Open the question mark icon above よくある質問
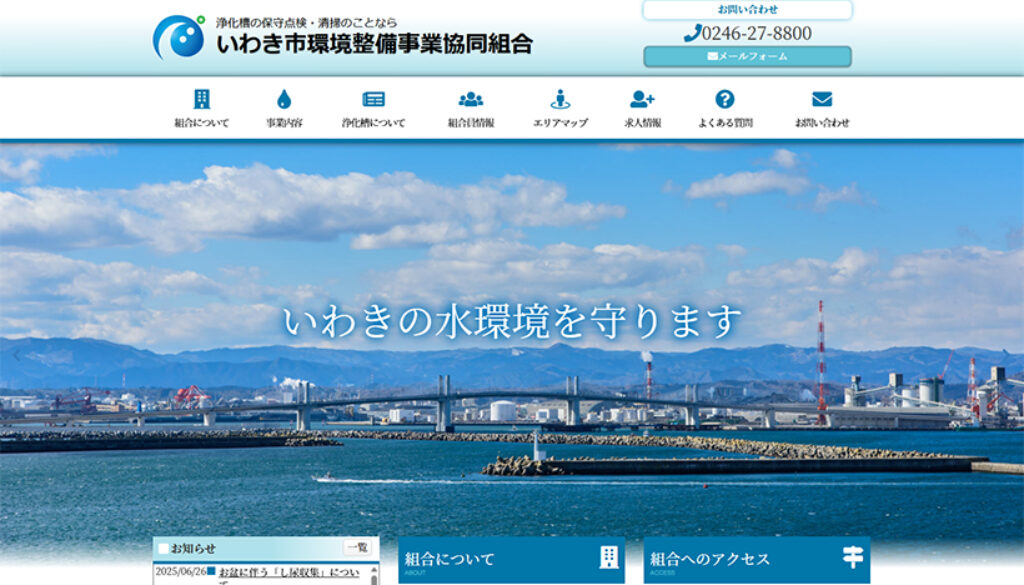 722,97
